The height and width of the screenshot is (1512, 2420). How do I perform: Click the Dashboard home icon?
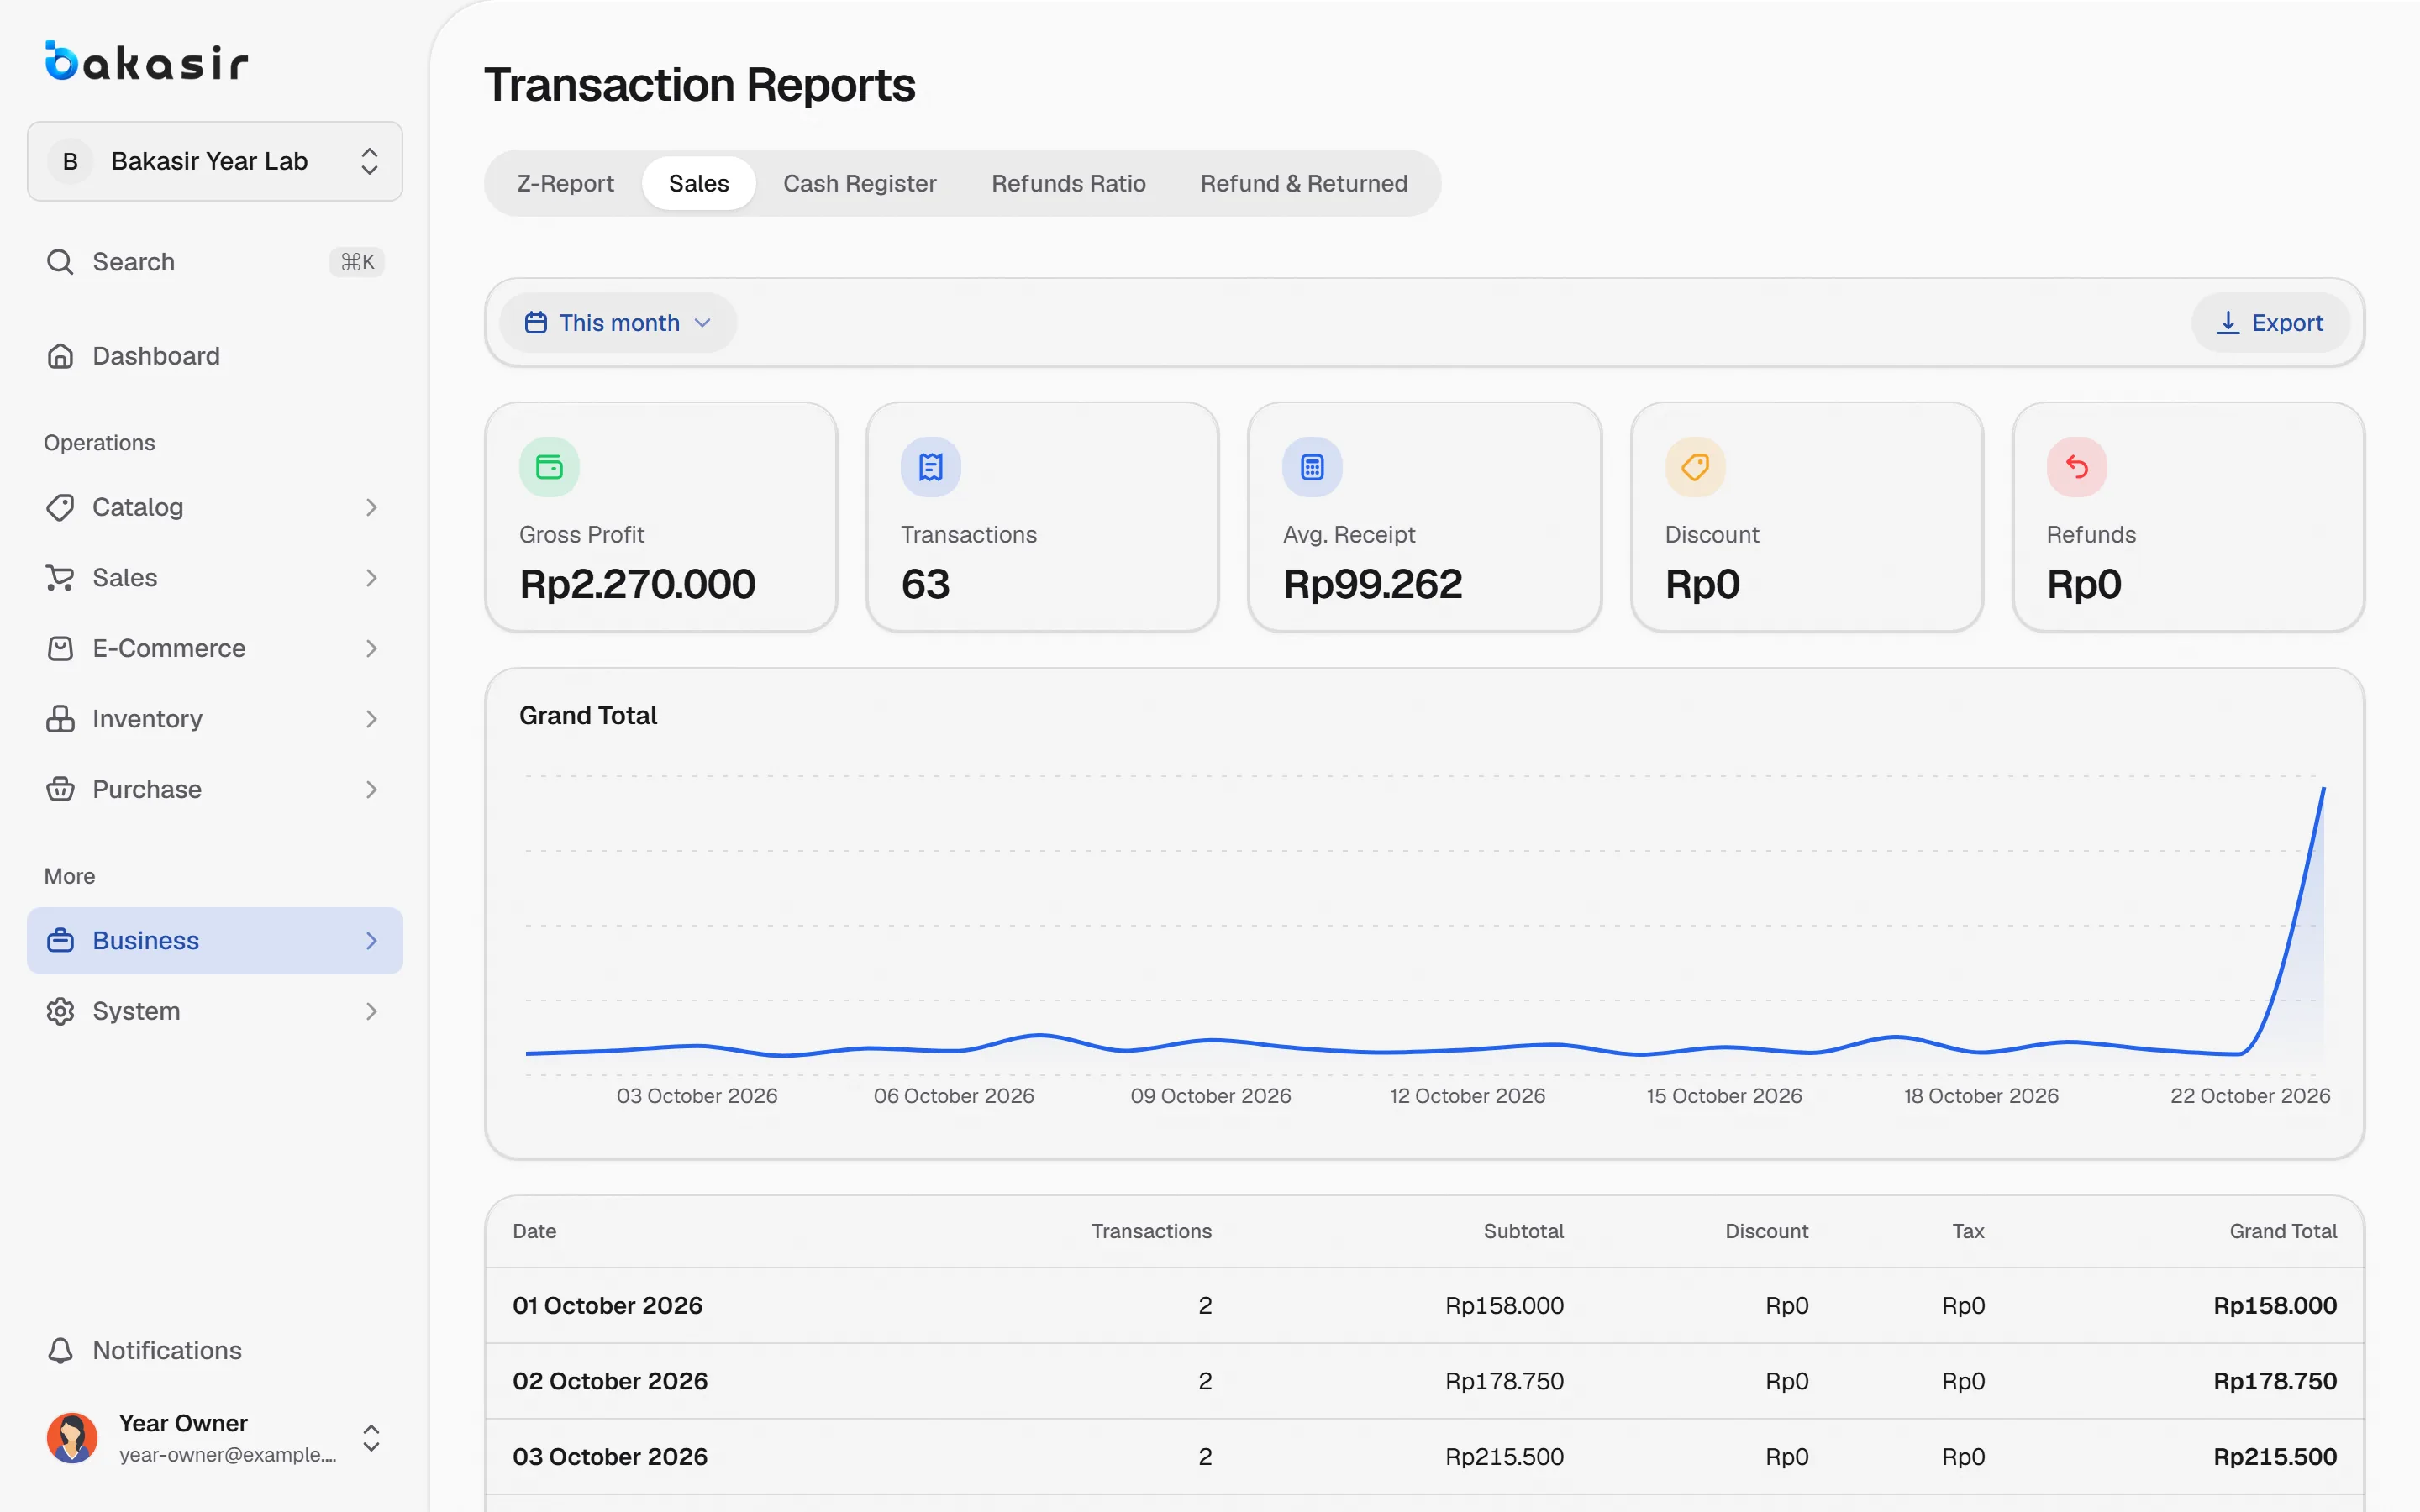pos(60,356)
